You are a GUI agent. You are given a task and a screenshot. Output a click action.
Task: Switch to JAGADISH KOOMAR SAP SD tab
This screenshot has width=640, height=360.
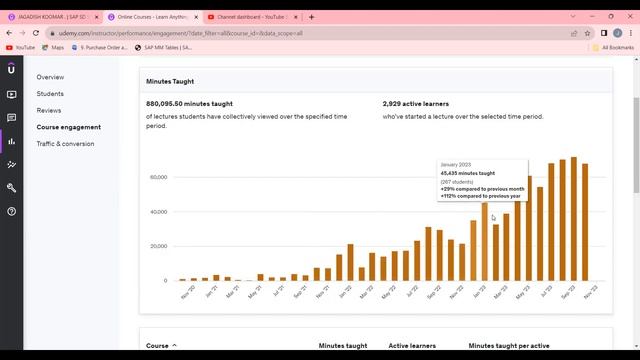tap(52, 17)
